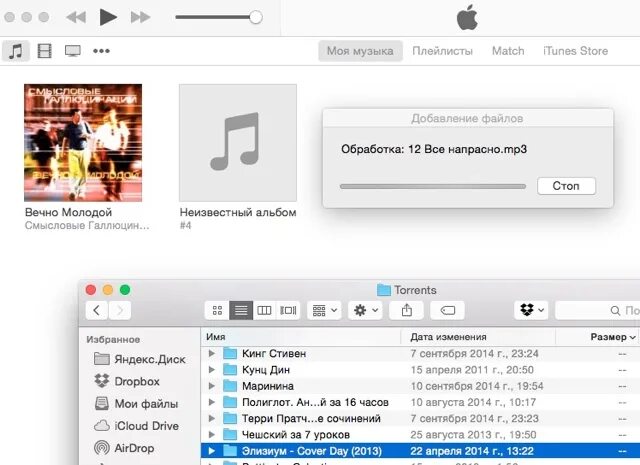Click the Finder edit tags button
640x465 pixels.
click(x=447, y=311)
